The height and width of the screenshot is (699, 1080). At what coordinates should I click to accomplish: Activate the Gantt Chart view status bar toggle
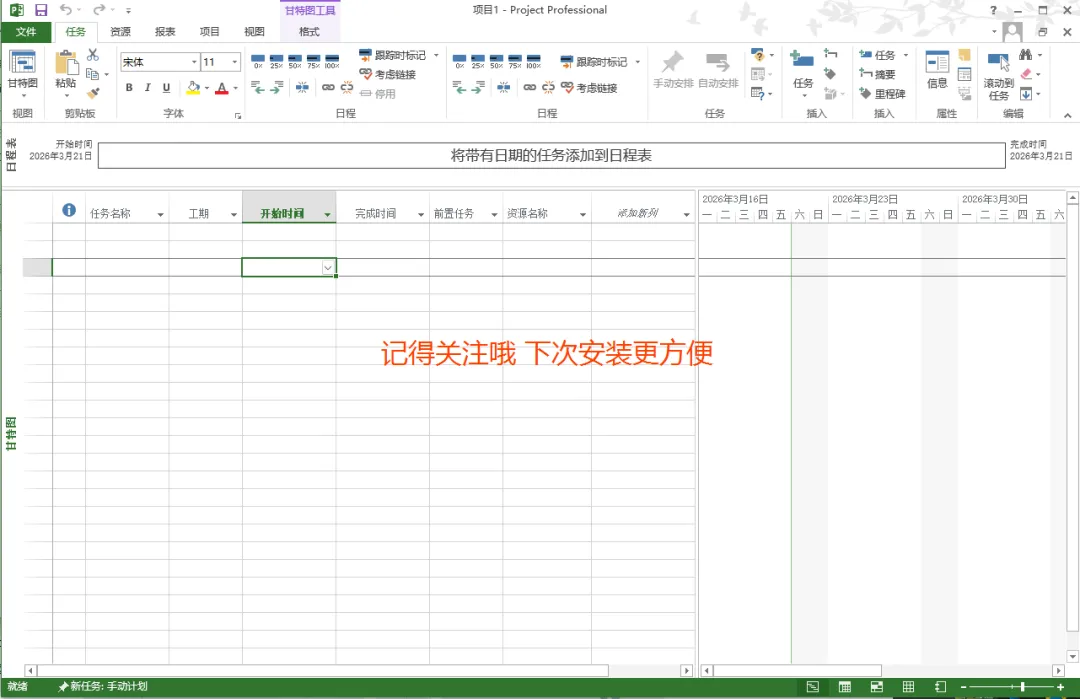point(813,687)
